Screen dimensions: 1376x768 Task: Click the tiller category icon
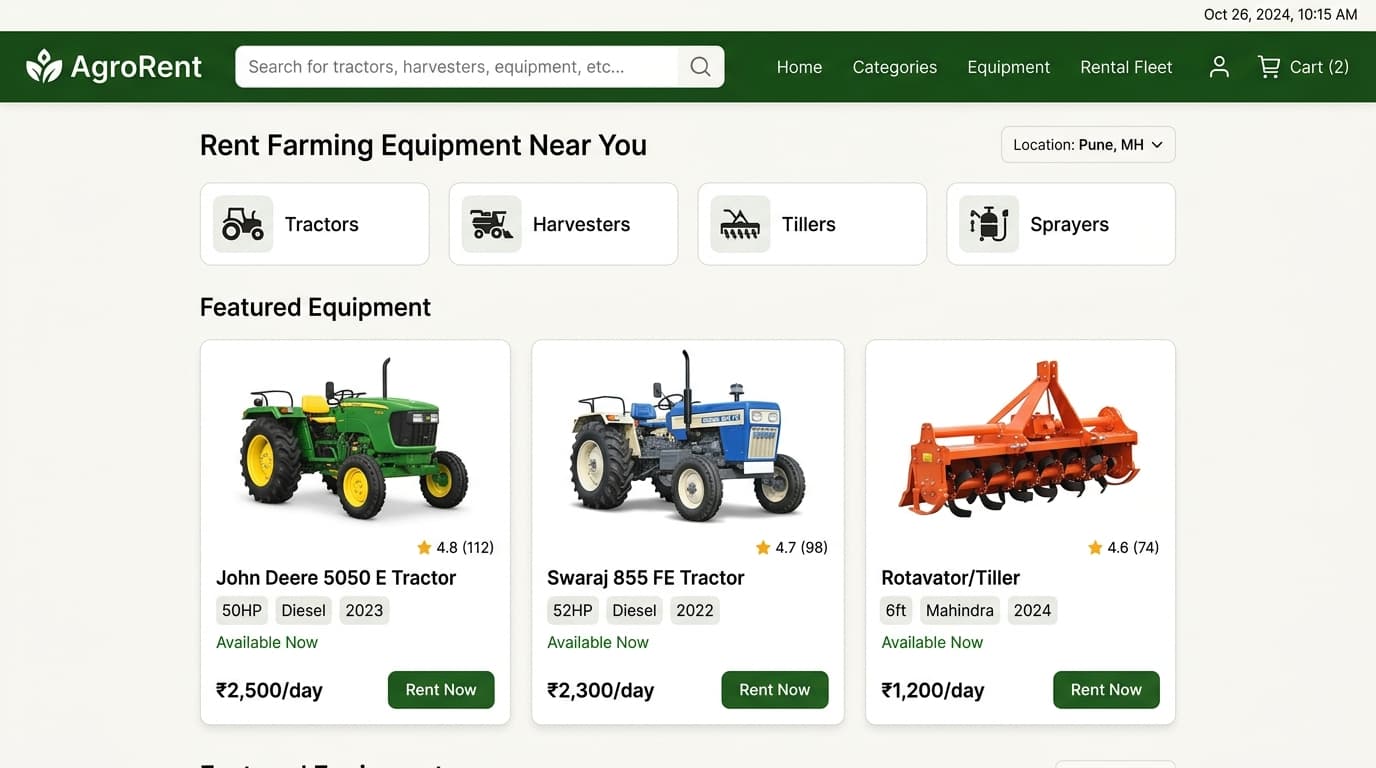coord(740,224)
